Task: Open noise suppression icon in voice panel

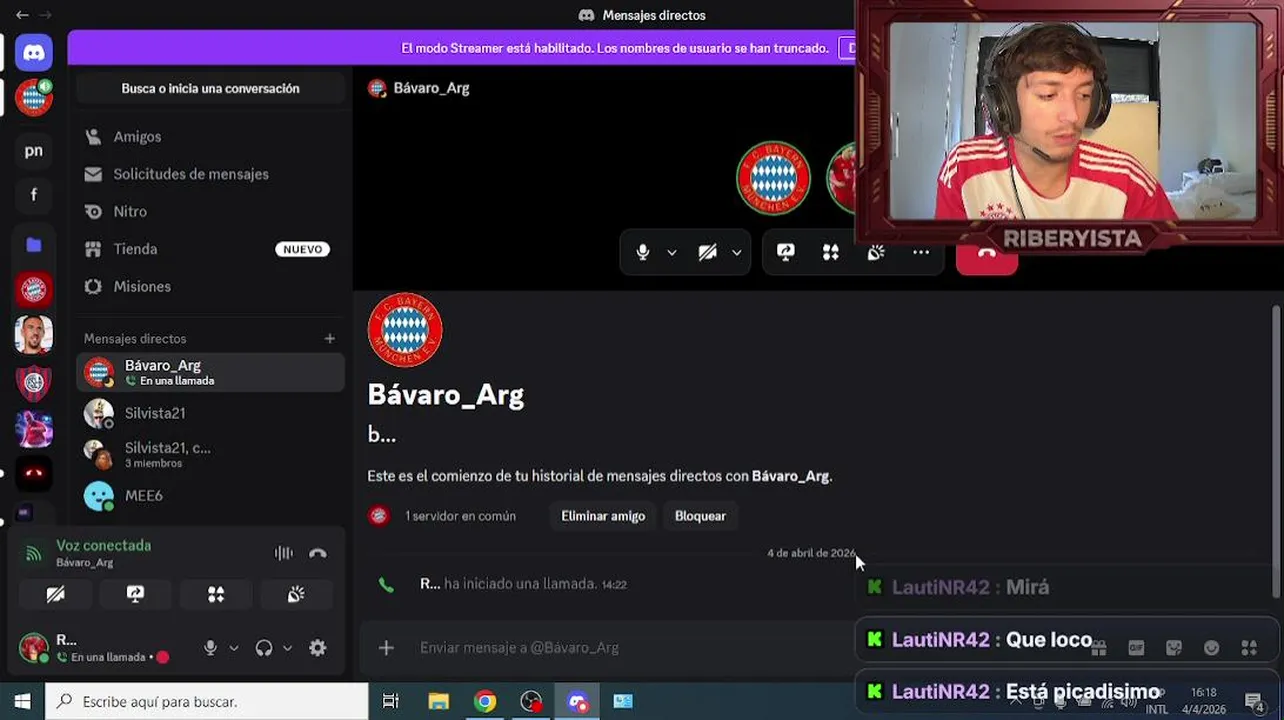Action: (284, 553)
